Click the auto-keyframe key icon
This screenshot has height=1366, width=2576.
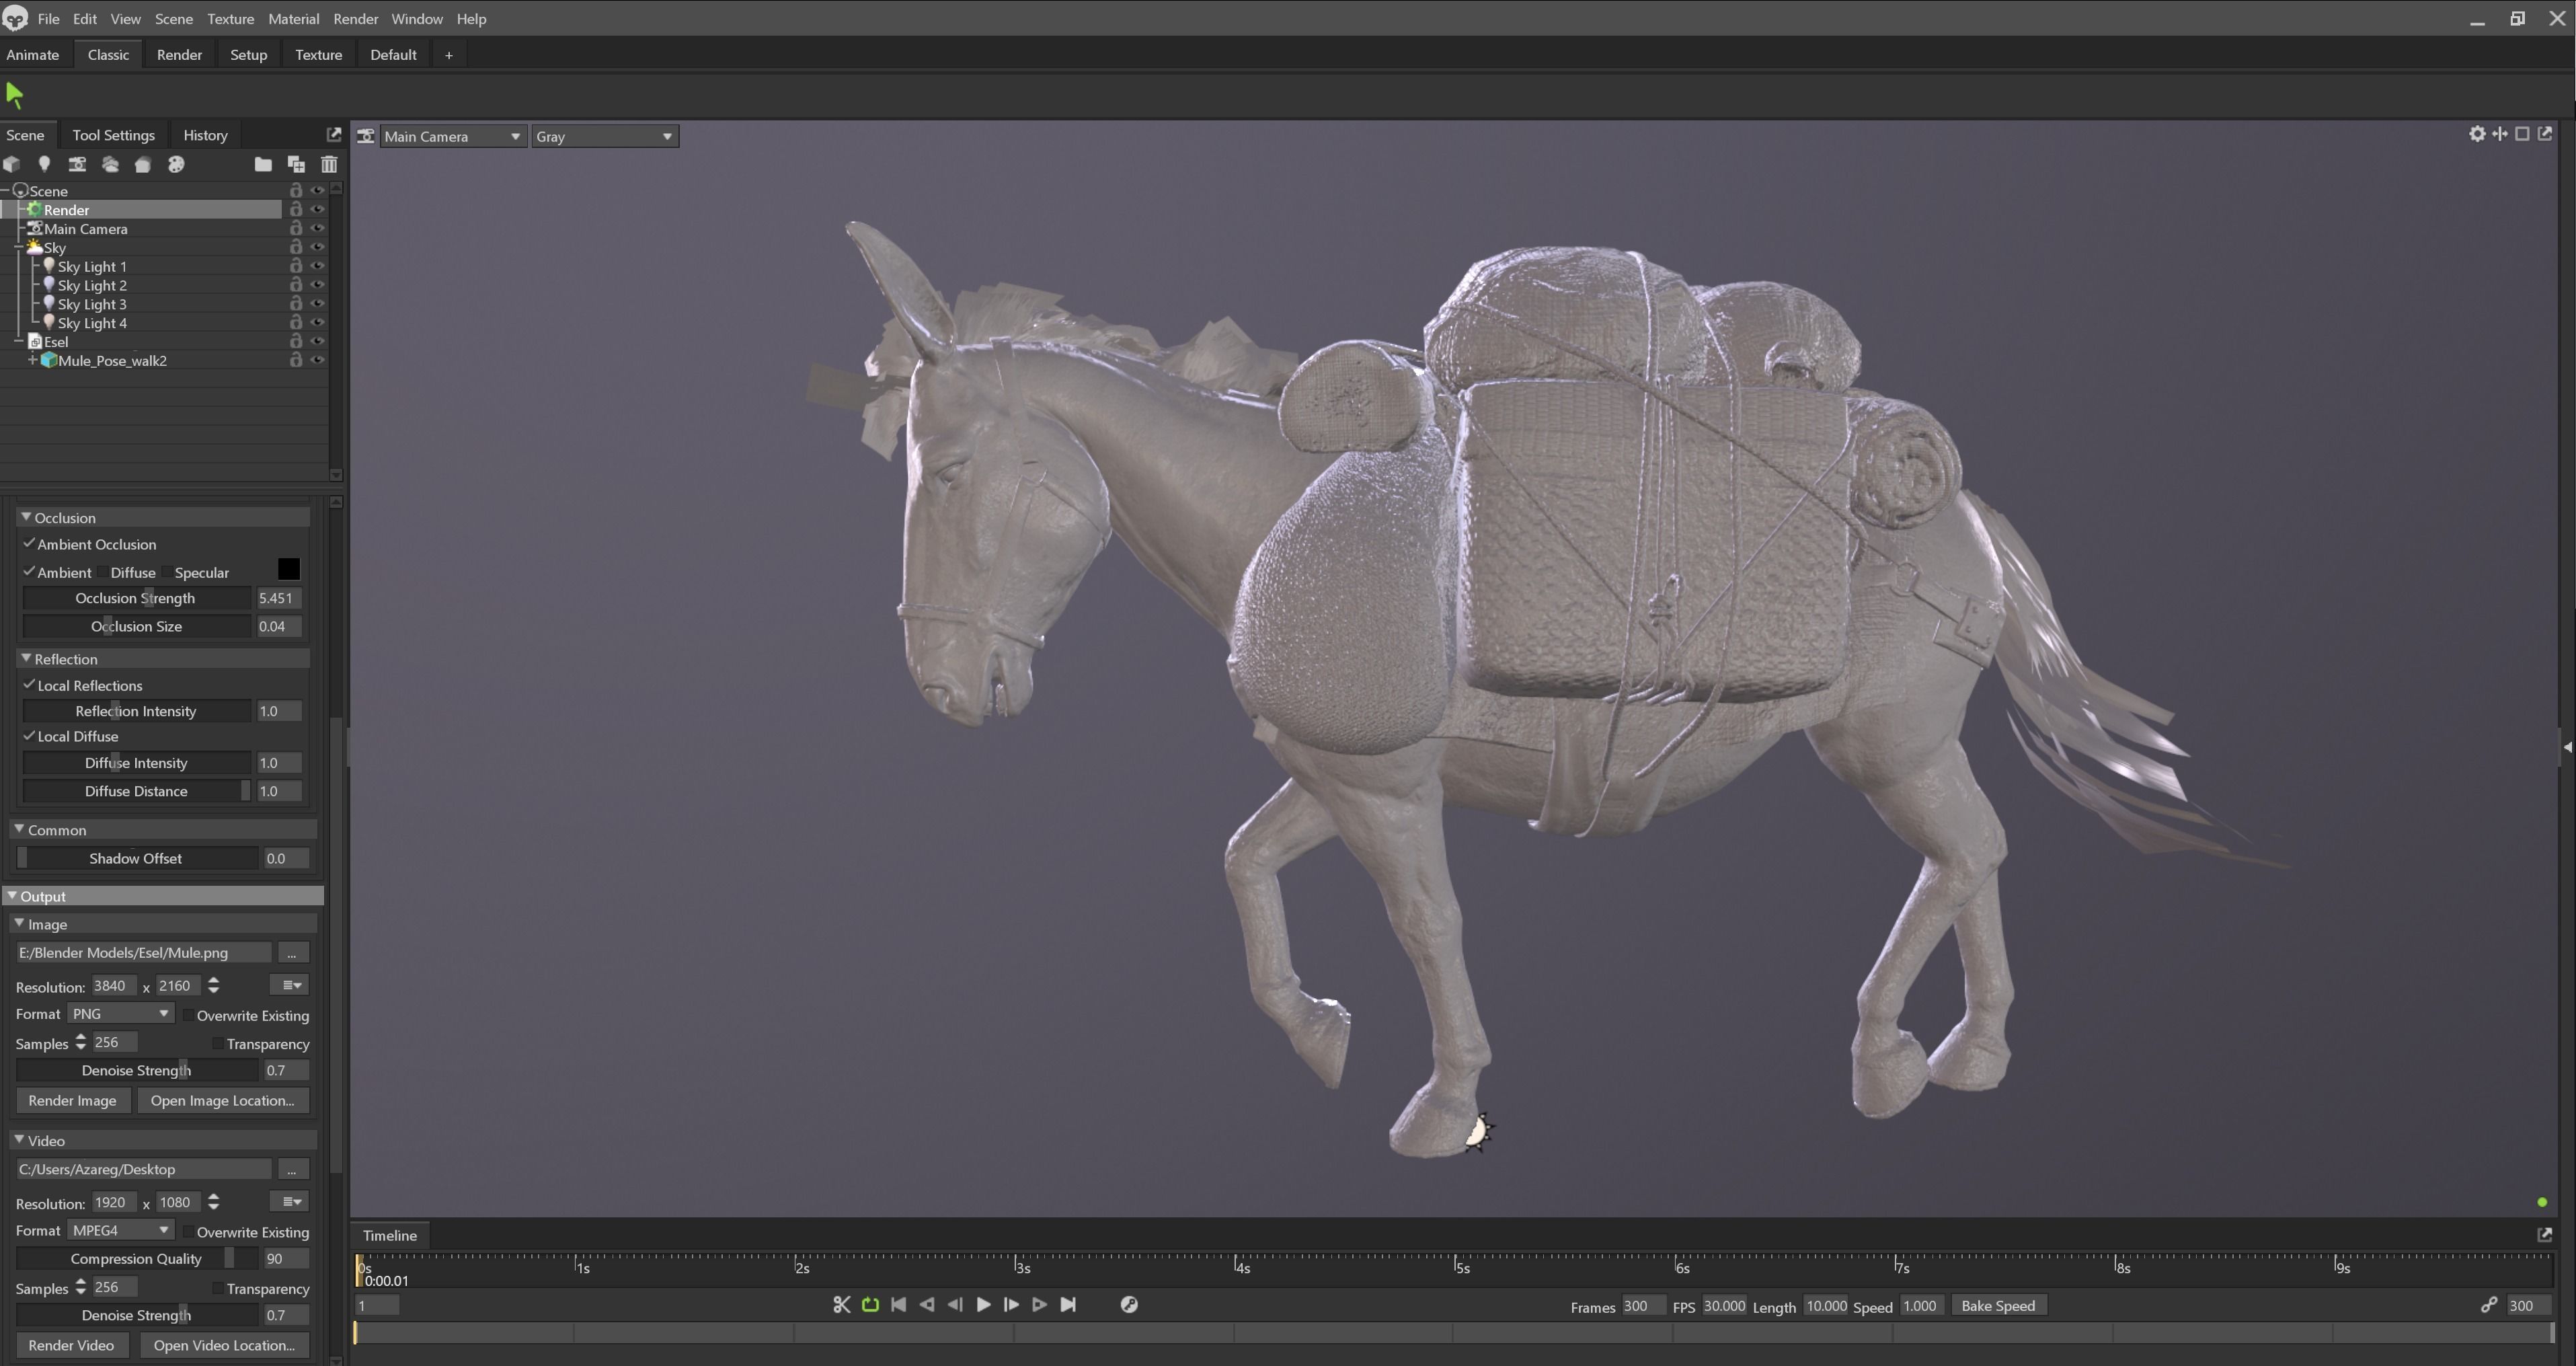pos(1129,1304)
